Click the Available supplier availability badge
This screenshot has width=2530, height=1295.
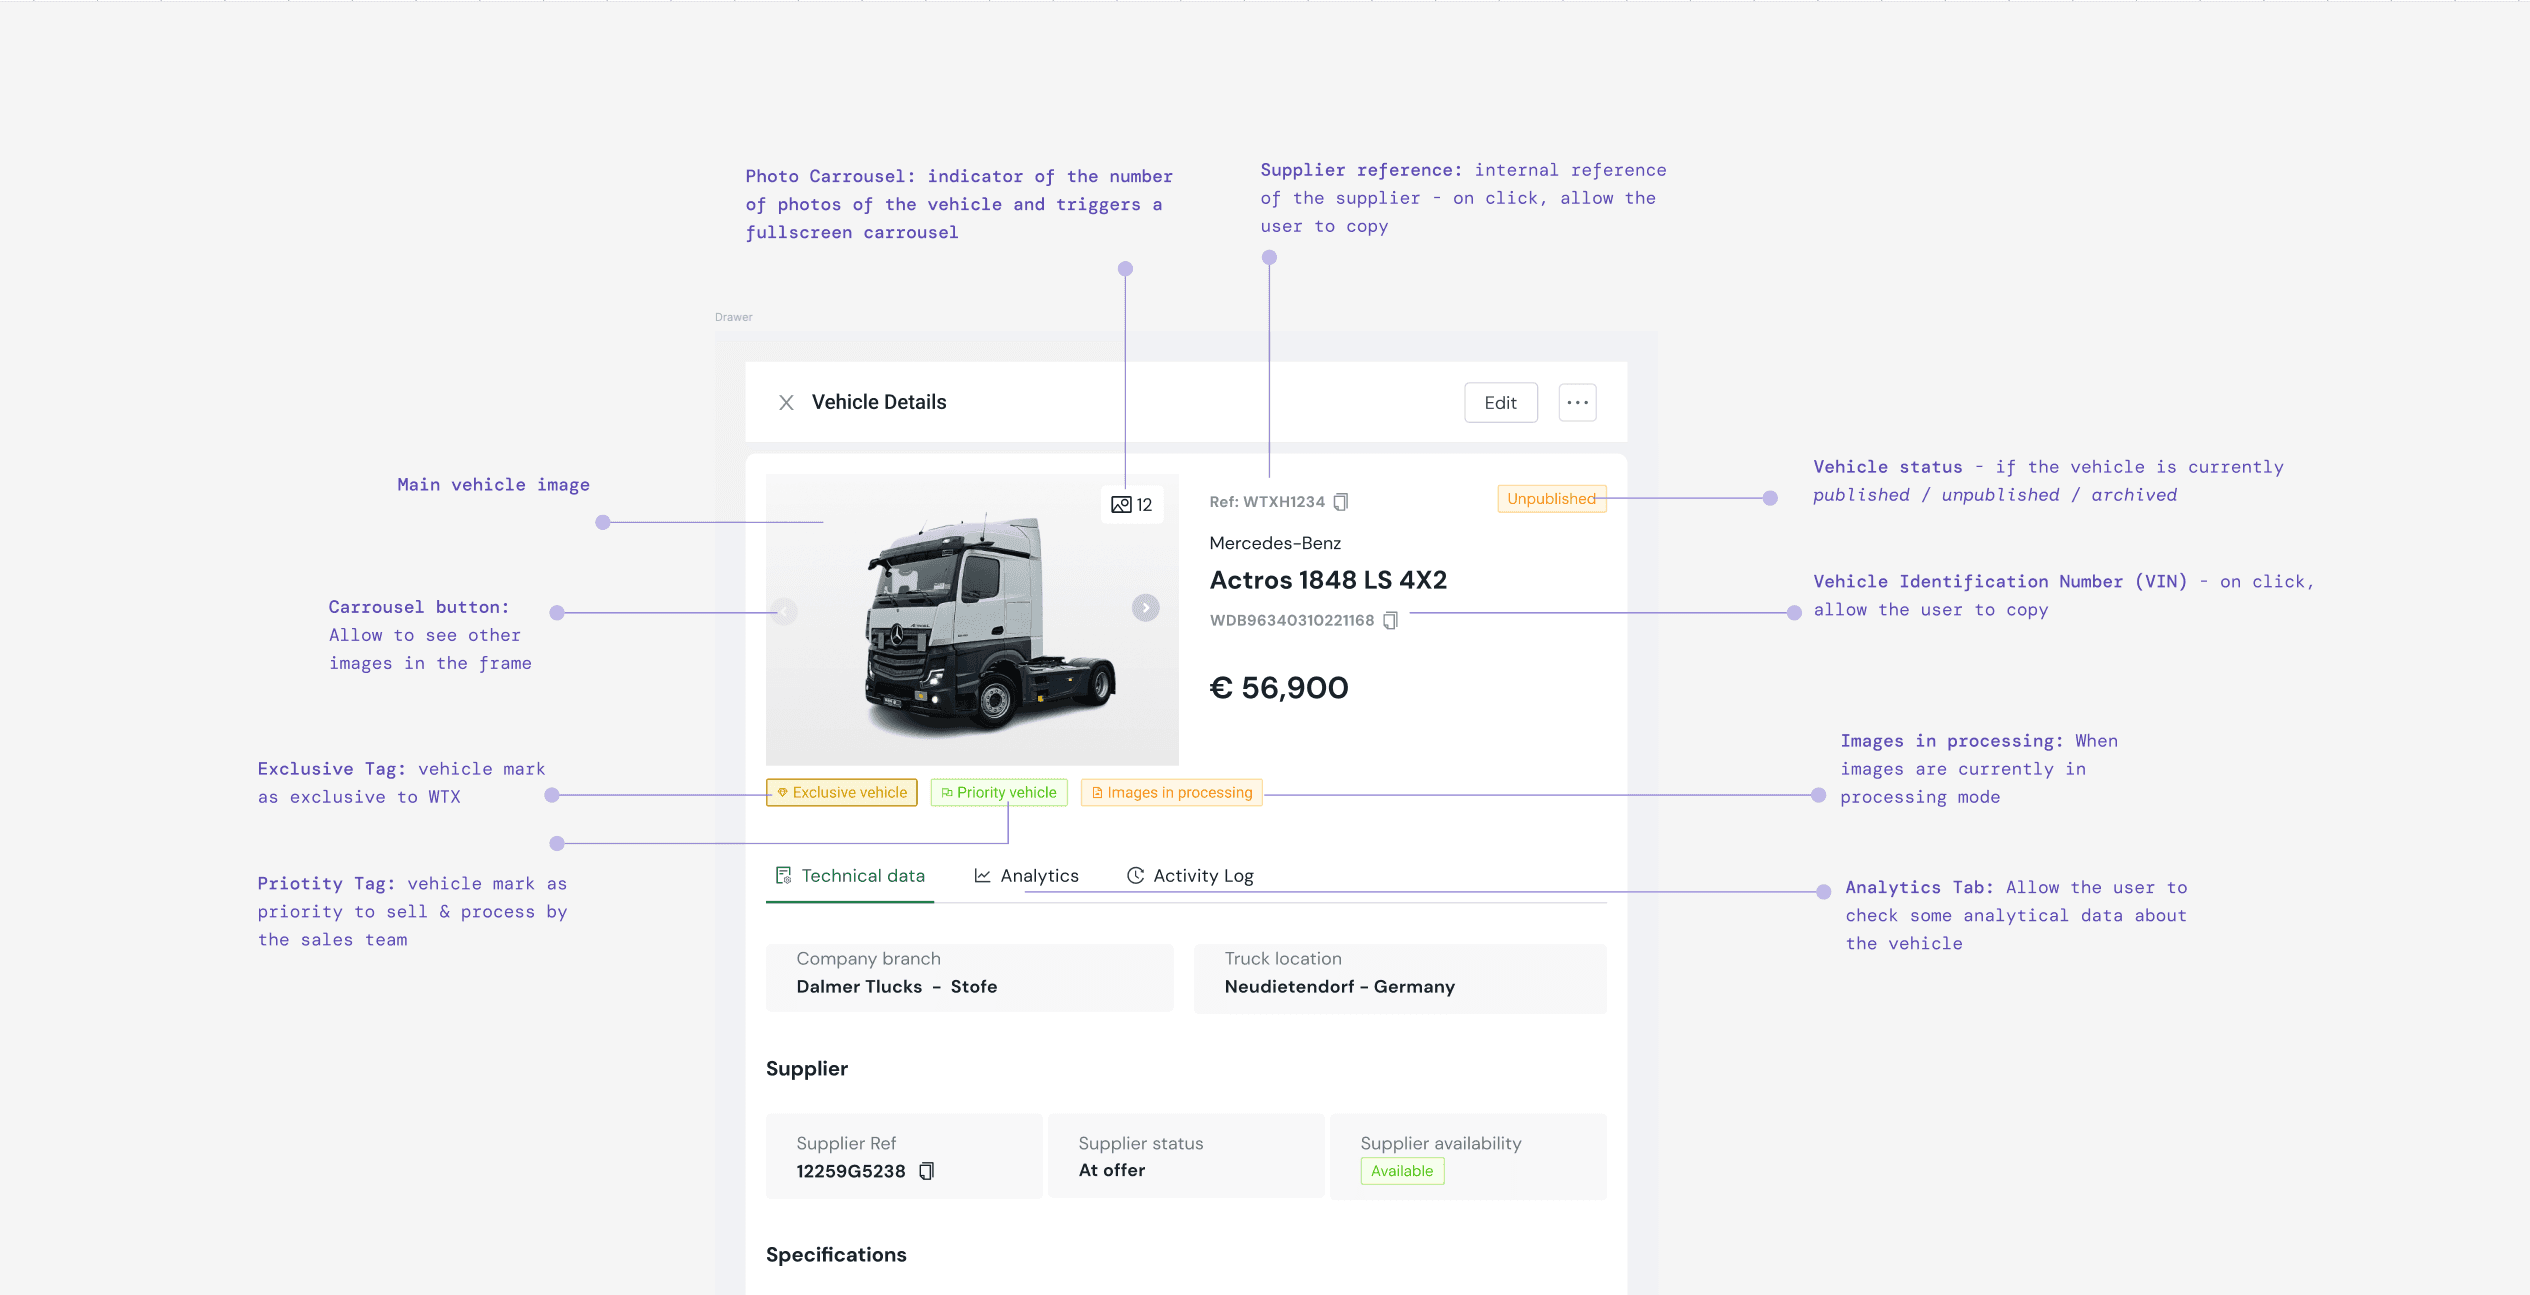(x=1402, y=1171)
